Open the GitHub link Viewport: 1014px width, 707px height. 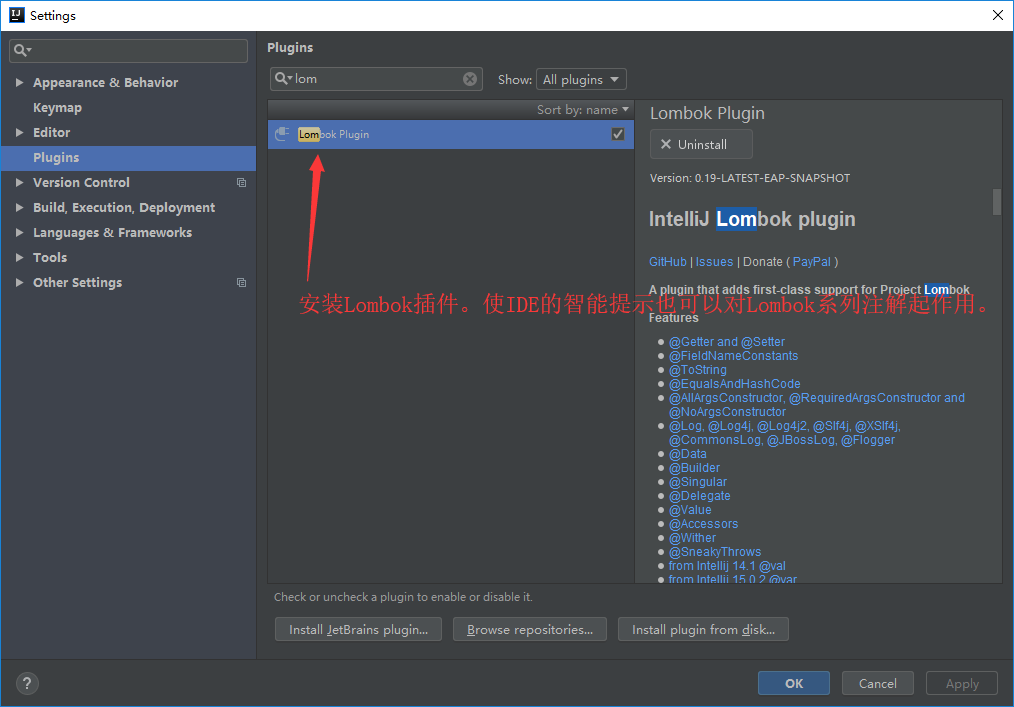(x=667, y=262)
